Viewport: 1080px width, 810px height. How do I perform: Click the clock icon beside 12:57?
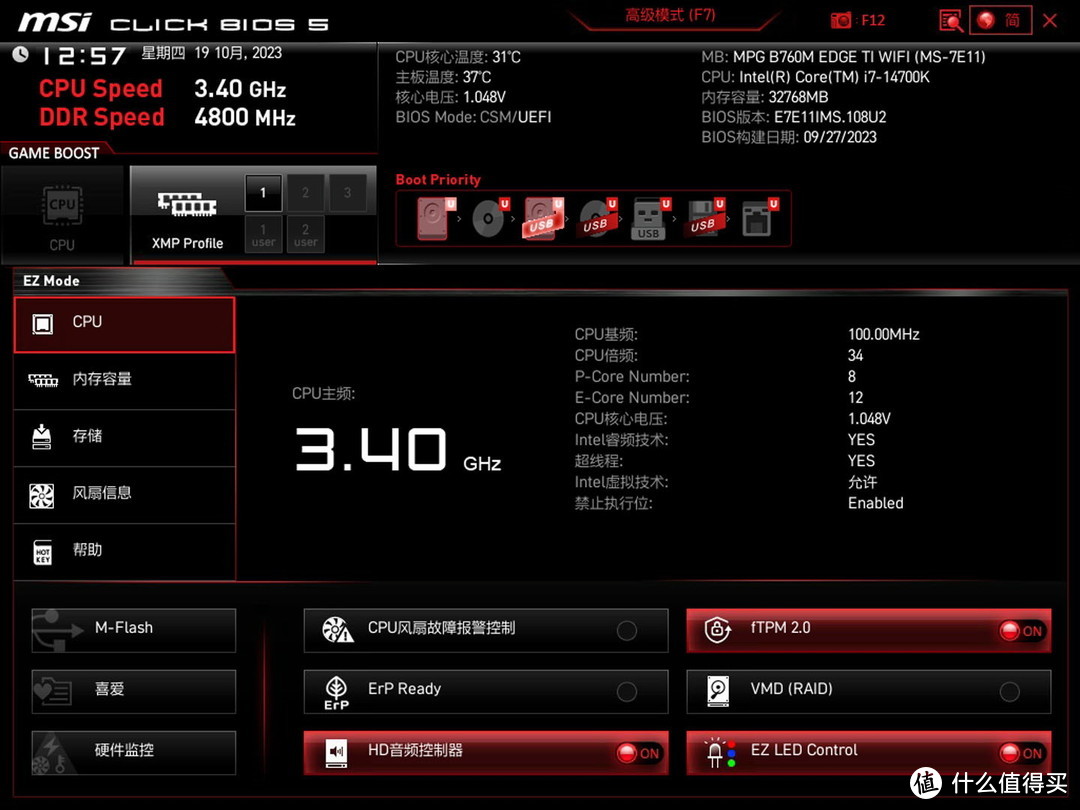point(21,54)
